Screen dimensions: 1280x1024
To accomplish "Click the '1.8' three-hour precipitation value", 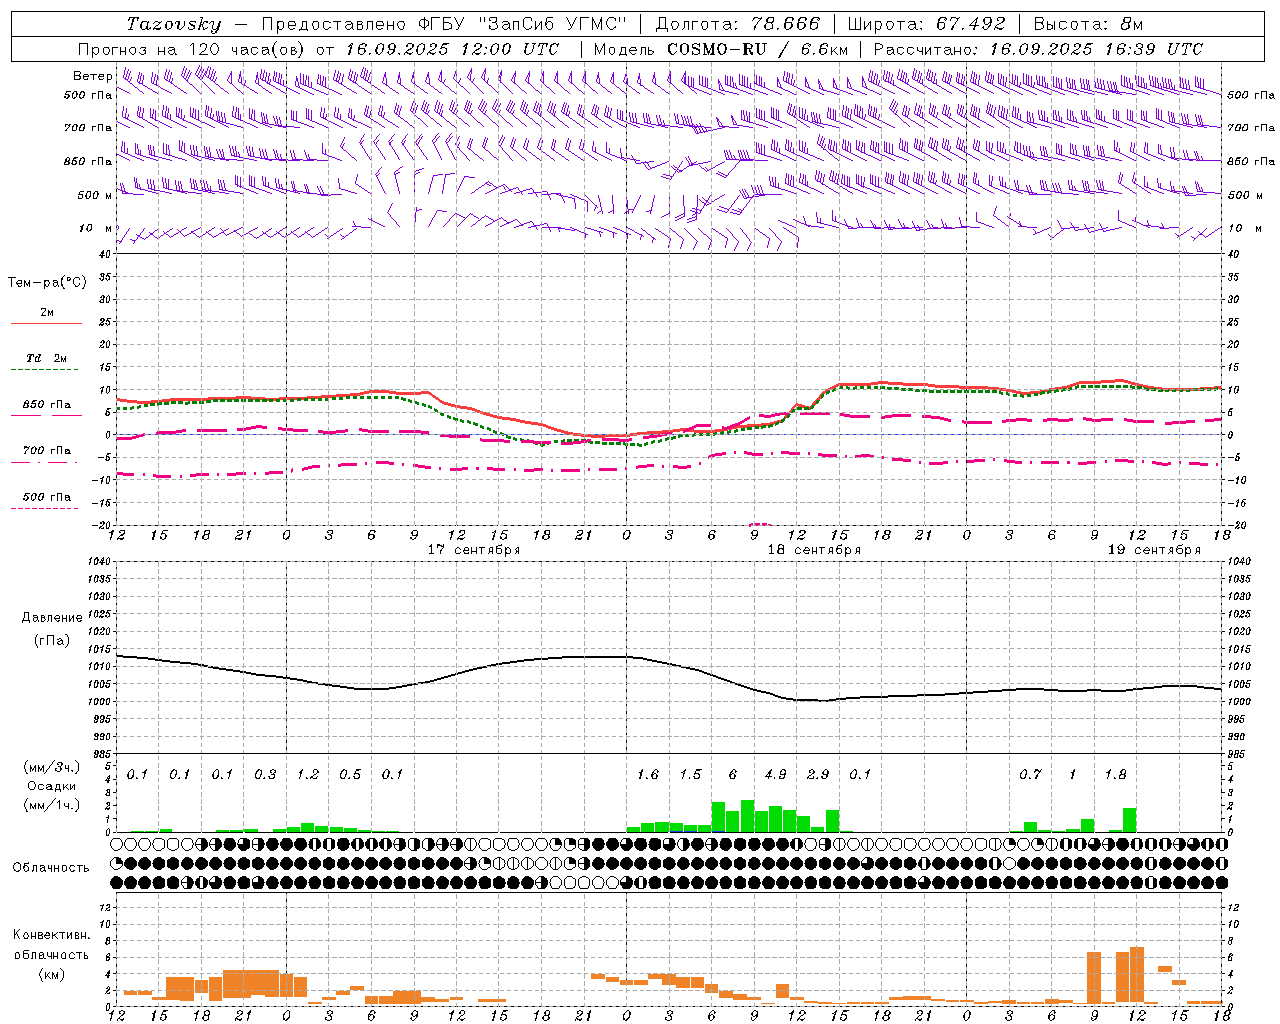I will coord(1115,775).
